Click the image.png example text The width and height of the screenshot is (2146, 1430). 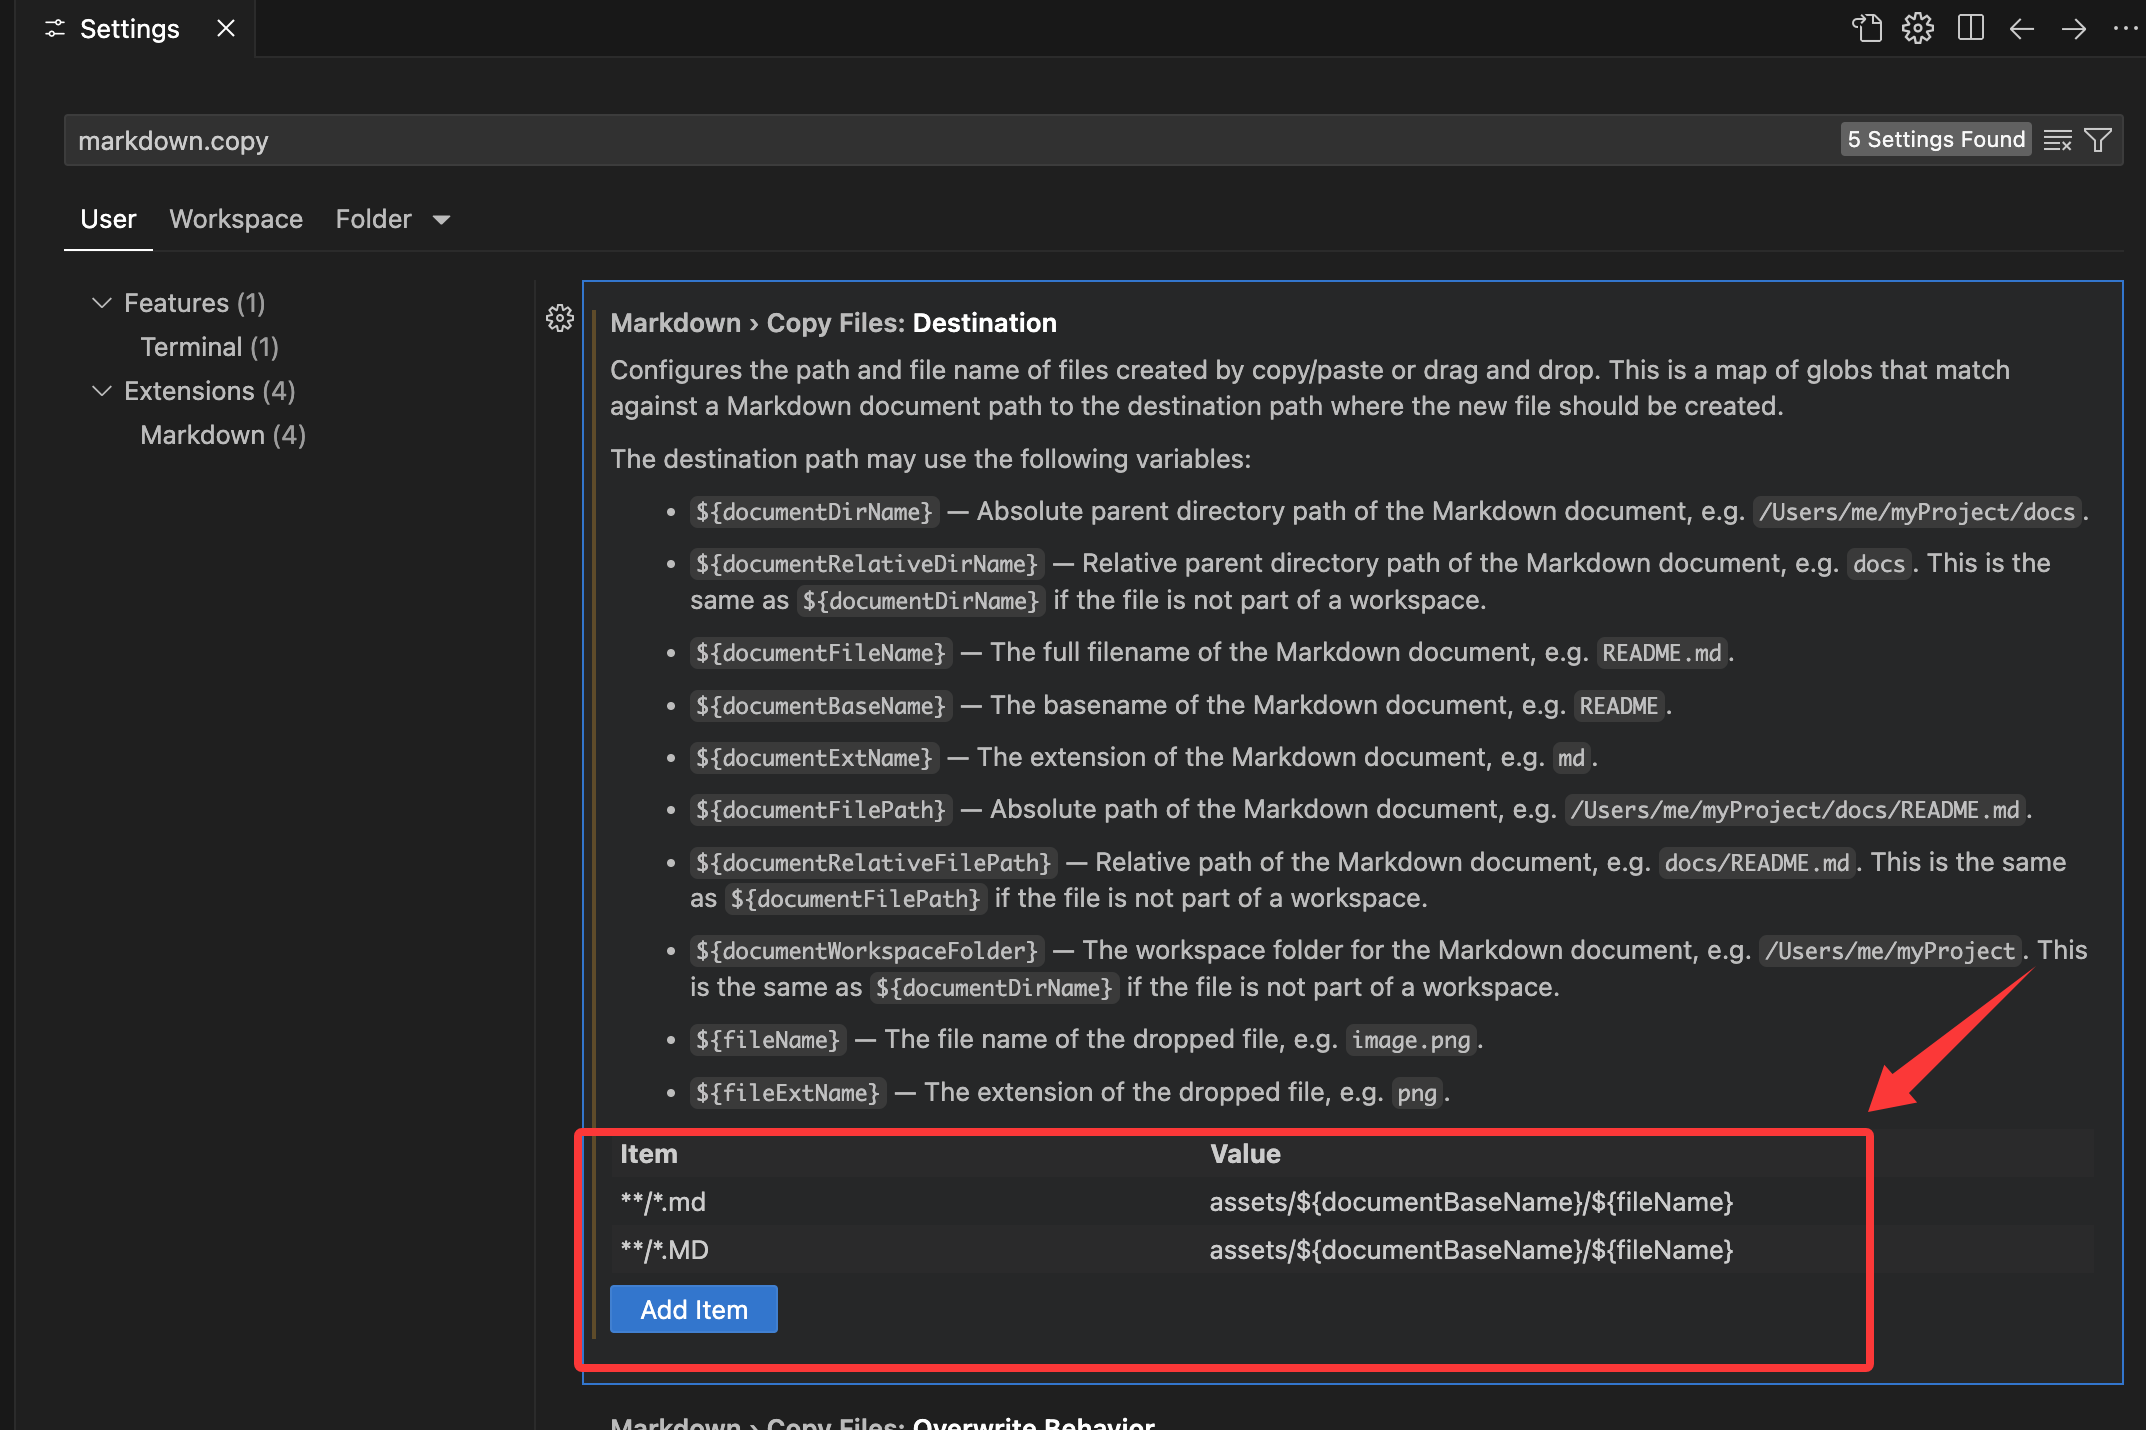1411,1040
